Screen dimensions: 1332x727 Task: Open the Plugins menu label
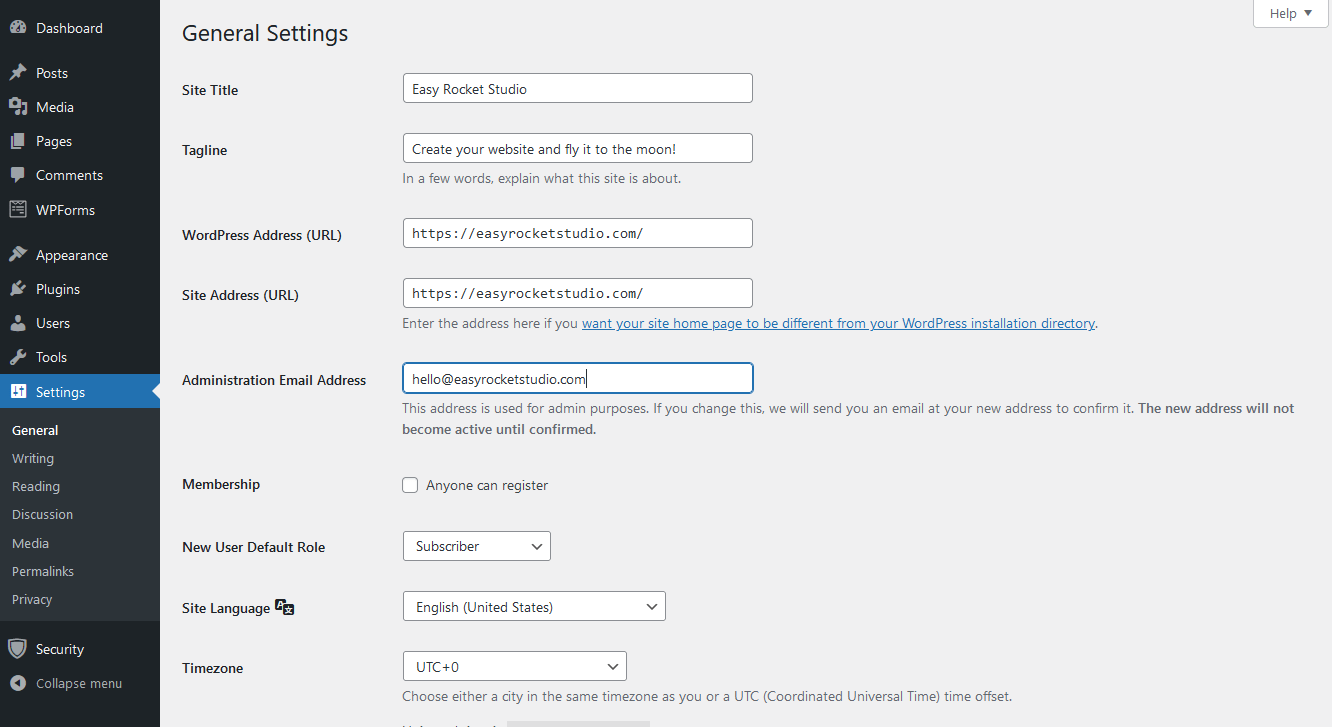tap(58, 289)
